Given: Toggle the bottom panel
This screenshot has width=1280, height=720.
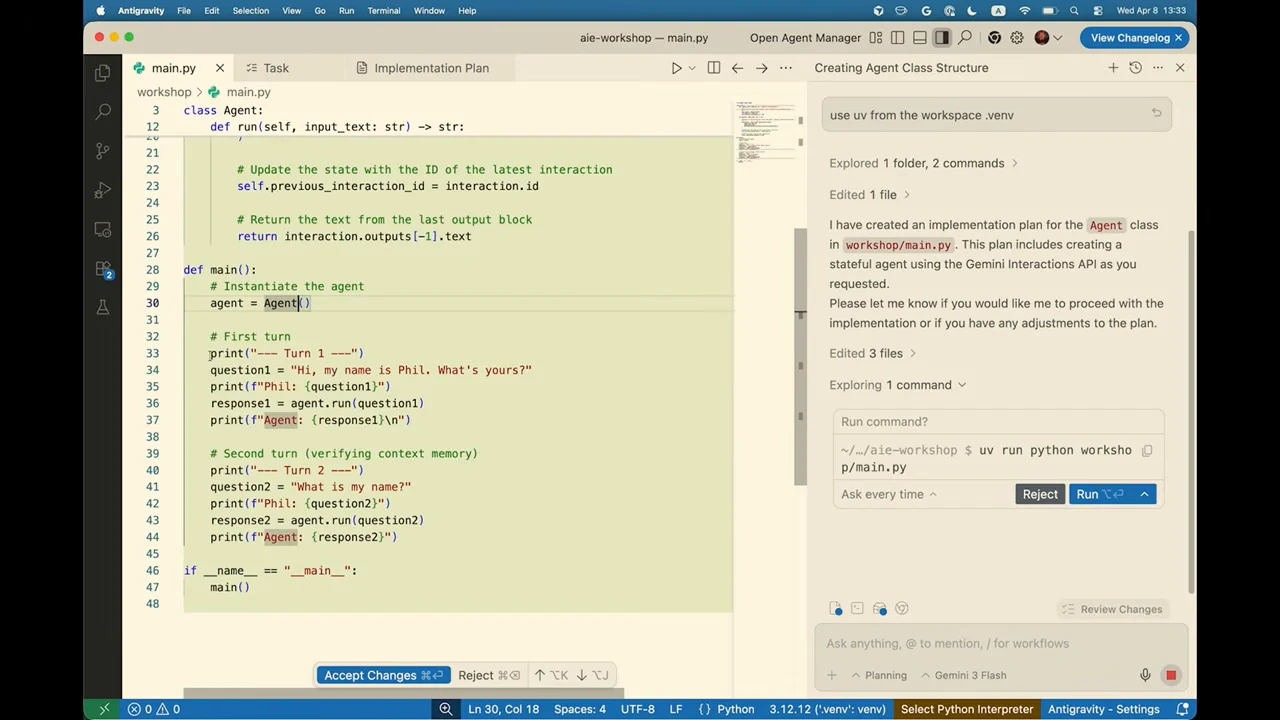Looking at the screenshot, I should [920, 38].
